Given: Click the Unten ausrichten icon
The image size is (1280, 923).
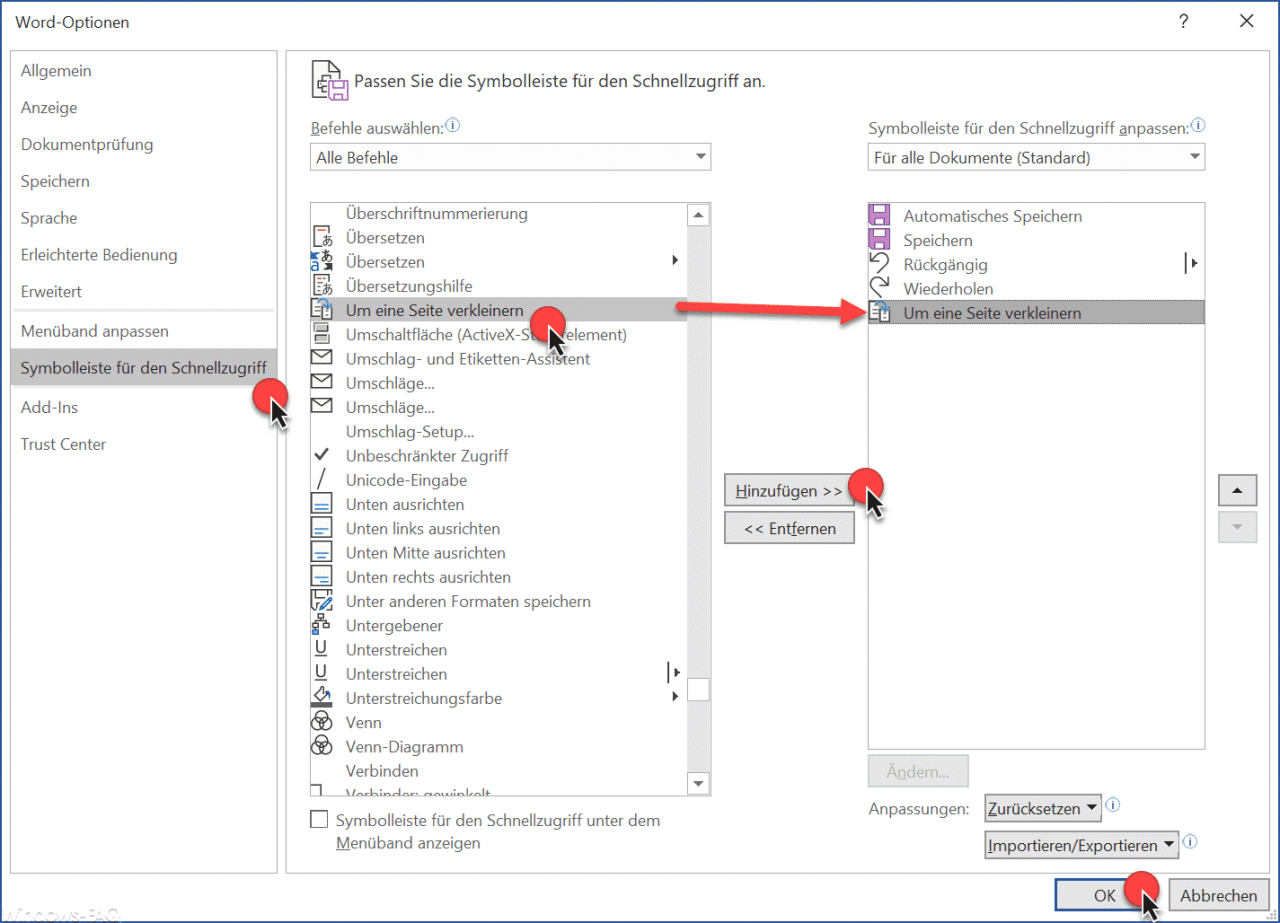Looking at the screenshot, I should [322, 504].
